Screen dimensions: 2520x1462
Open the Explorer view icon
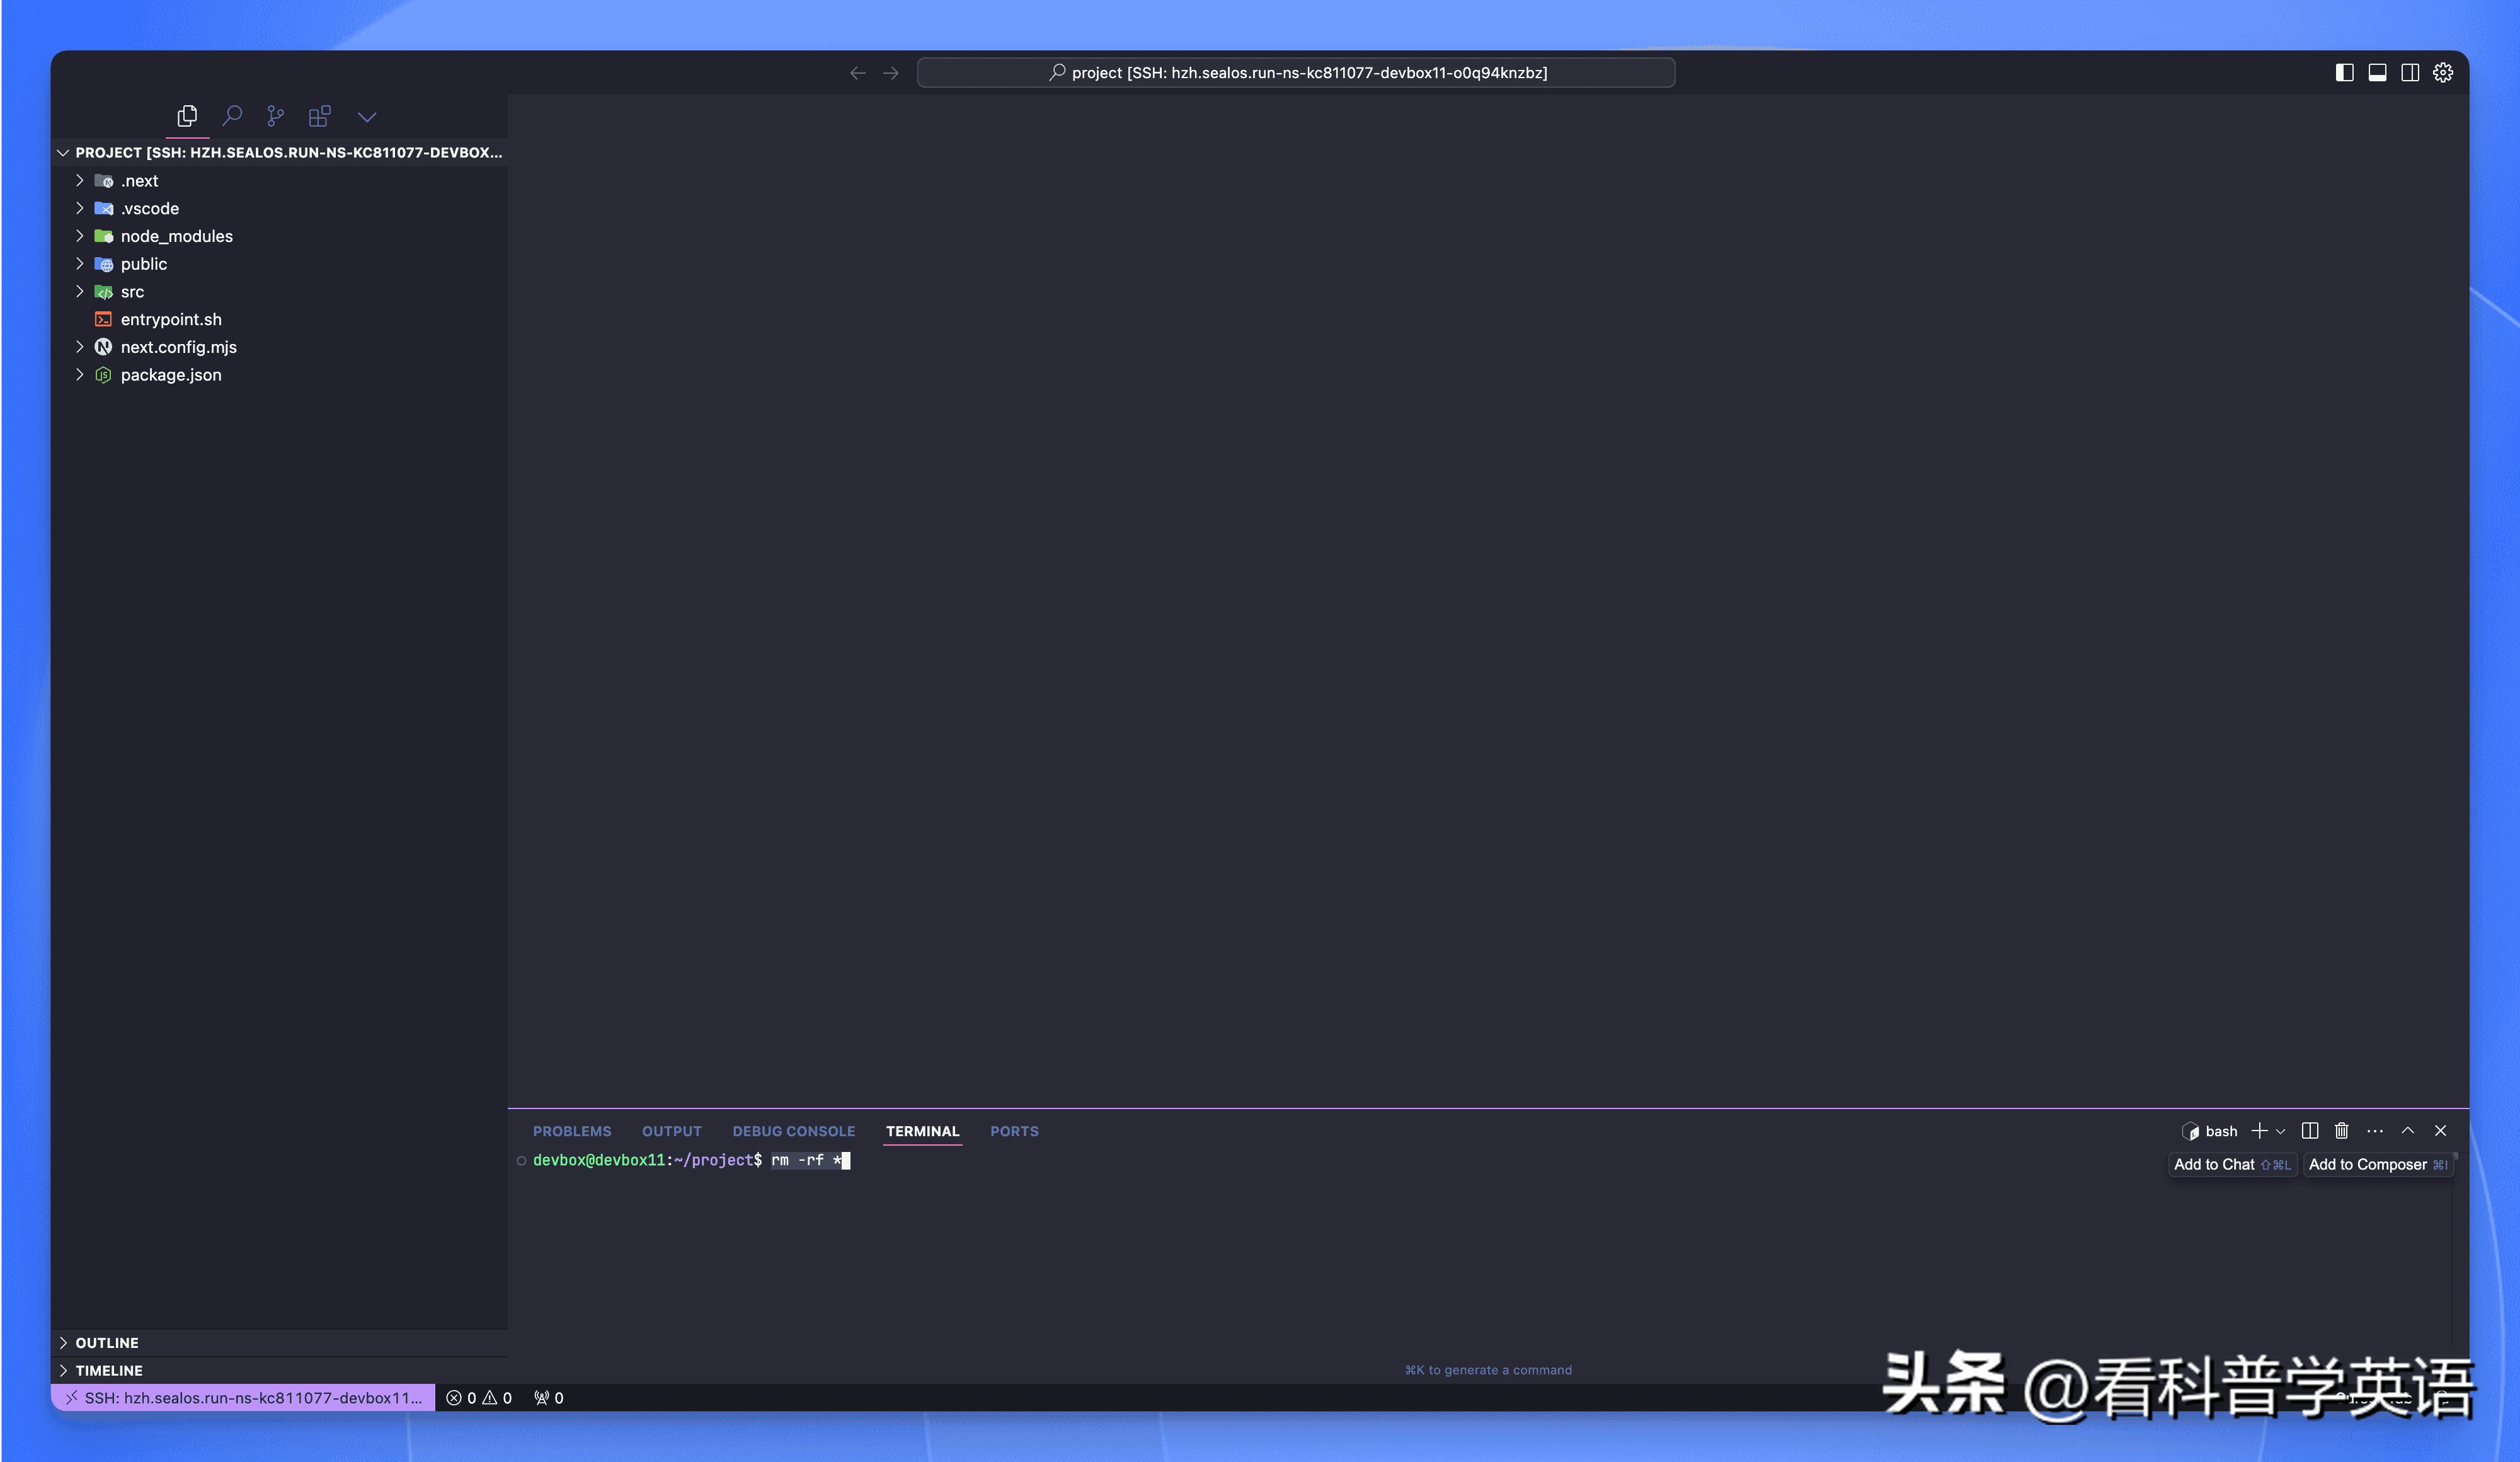pyautogui.click(x=187, y=116)
